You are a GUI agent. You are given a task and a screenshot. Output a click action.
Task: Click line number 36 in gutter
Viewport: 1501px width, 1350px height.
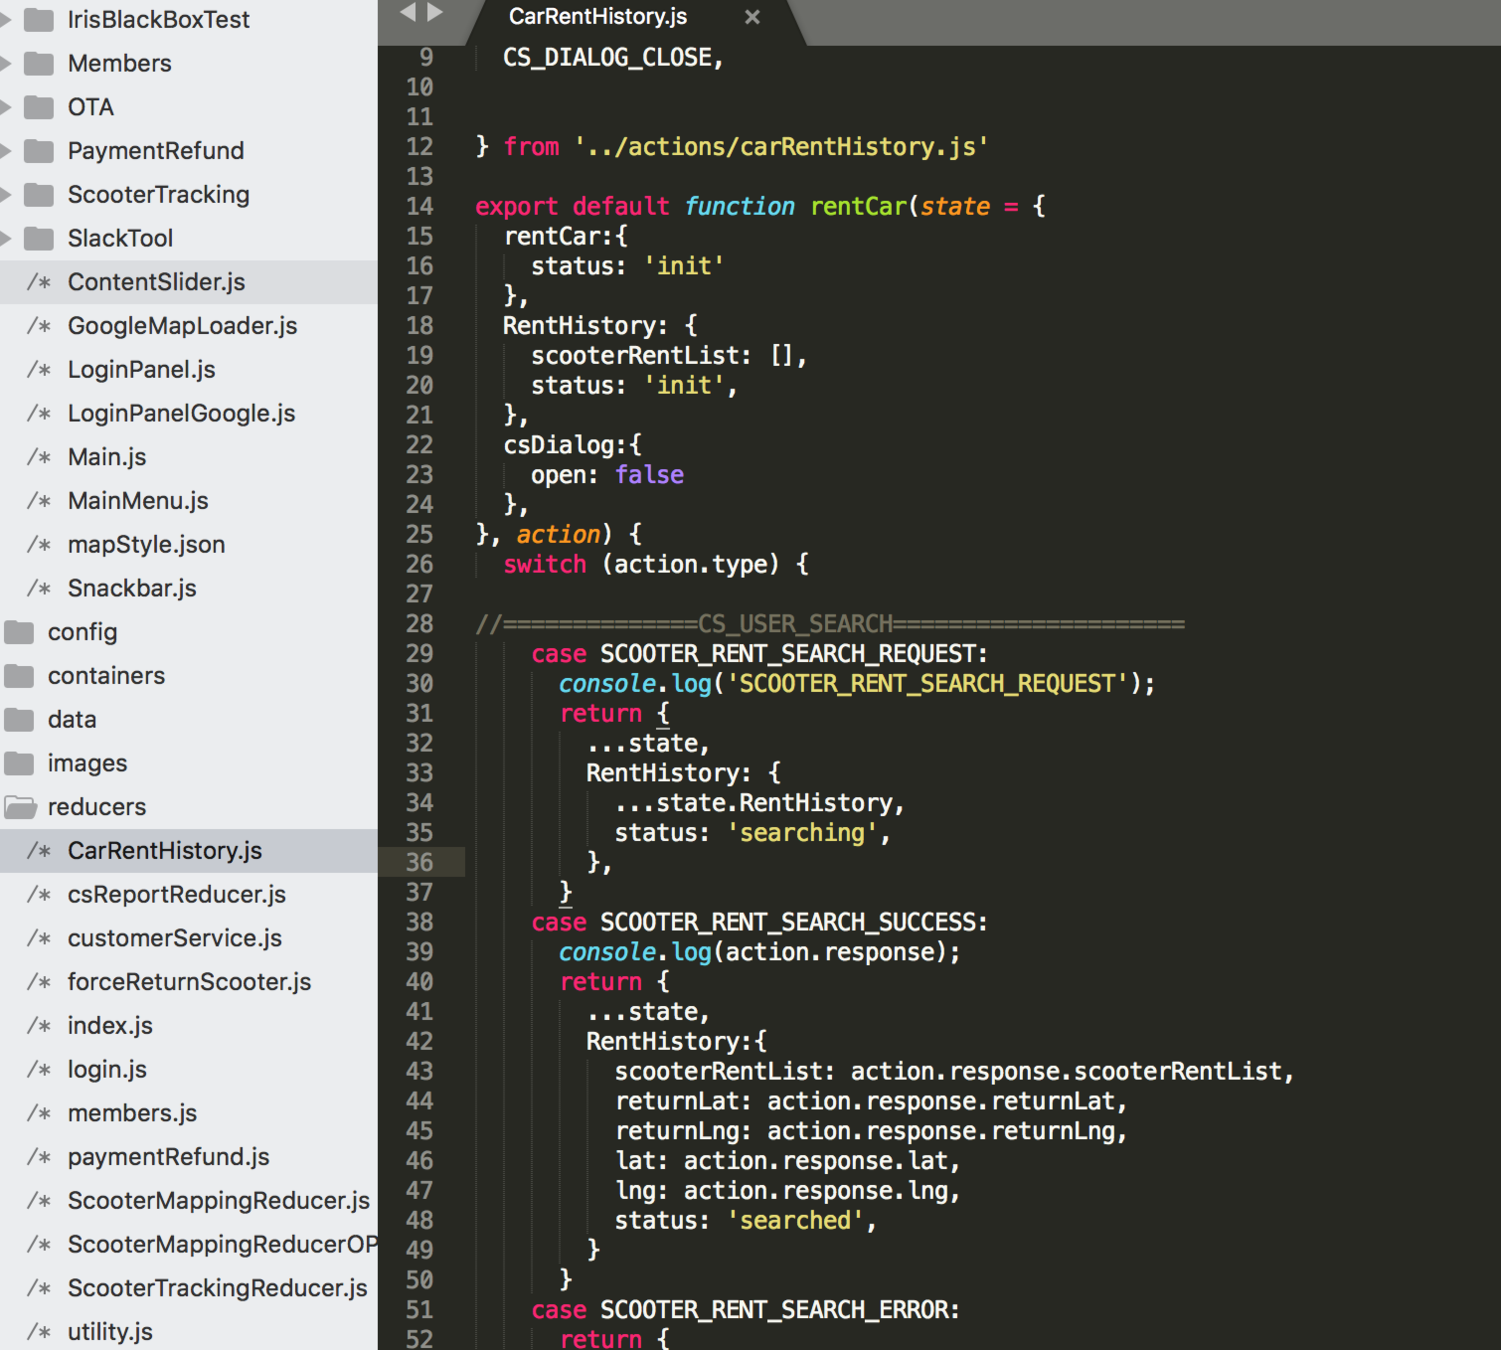pos(420,862)
